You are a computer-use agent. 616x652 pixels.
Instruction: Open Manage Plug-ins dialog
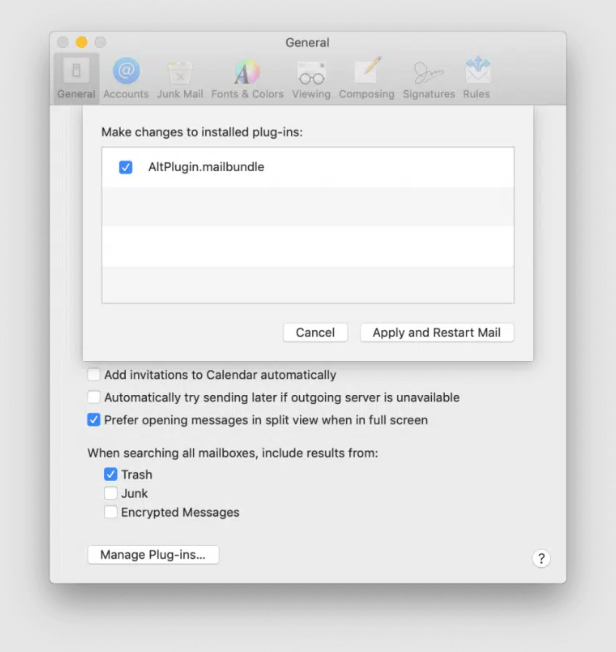point(153,555)
